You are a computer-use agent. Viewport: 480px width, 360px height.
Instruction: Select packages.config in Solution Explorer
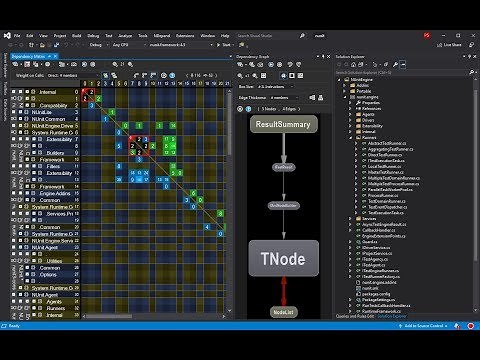point(376,294)
